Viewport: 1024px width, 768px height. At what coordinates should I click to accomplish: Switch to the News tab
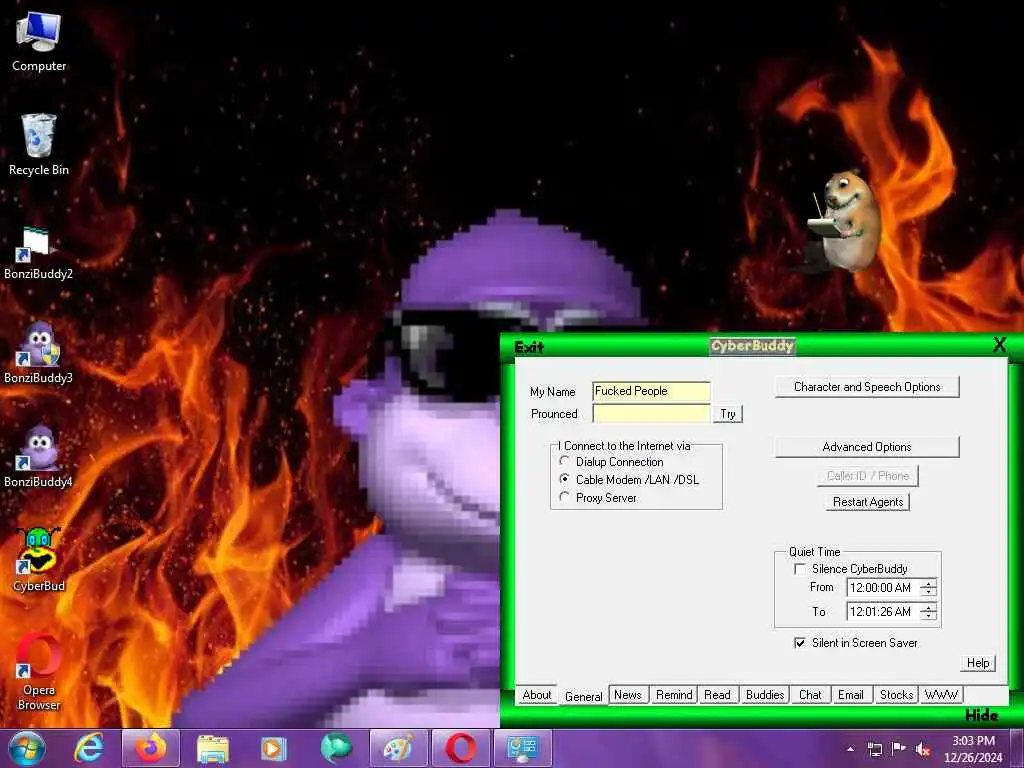[628, 695]
